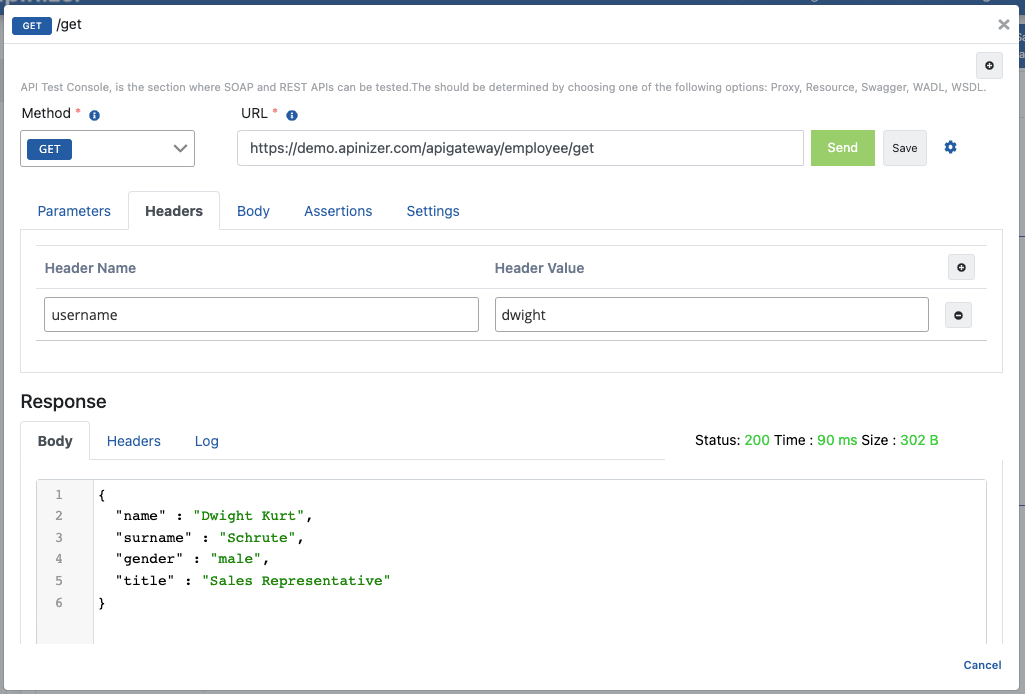Click the URL input field
The image size is (1025, 694).
(520, 148)
